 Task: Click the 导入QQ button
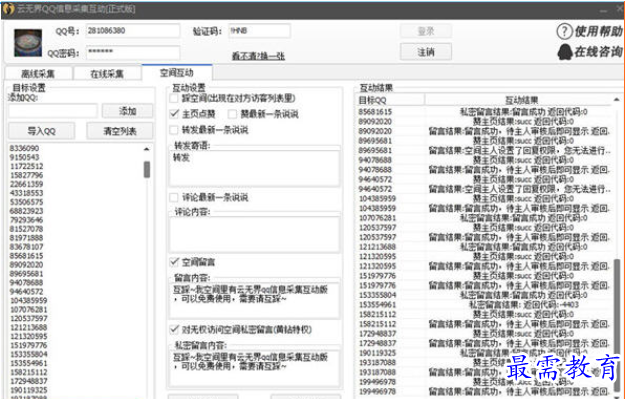pos(42,131)
